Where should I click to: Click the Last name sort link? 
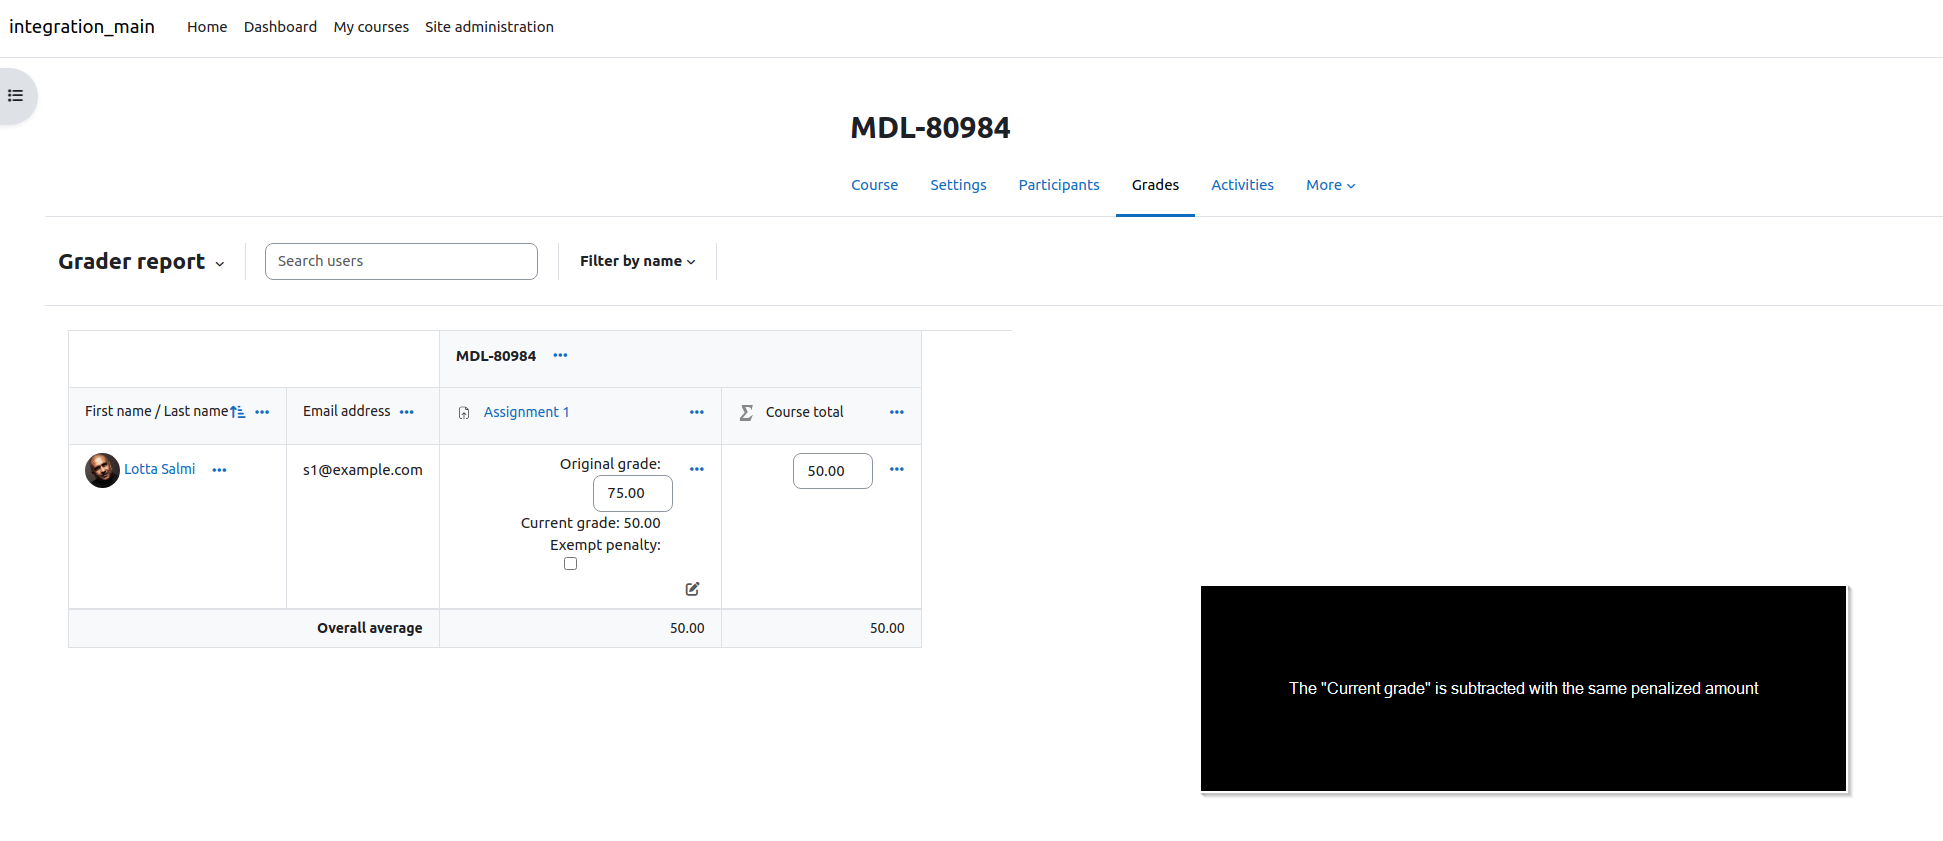click(196, 411)
